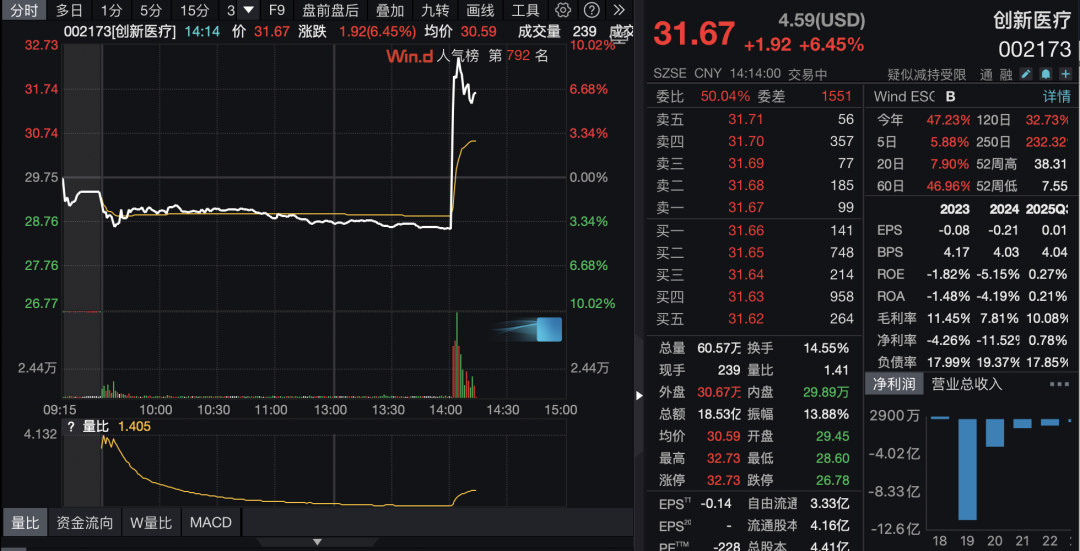The image size is (1080, 551).
Task: Expand more toolbar options with double chevron
Action: coord(619,10)
